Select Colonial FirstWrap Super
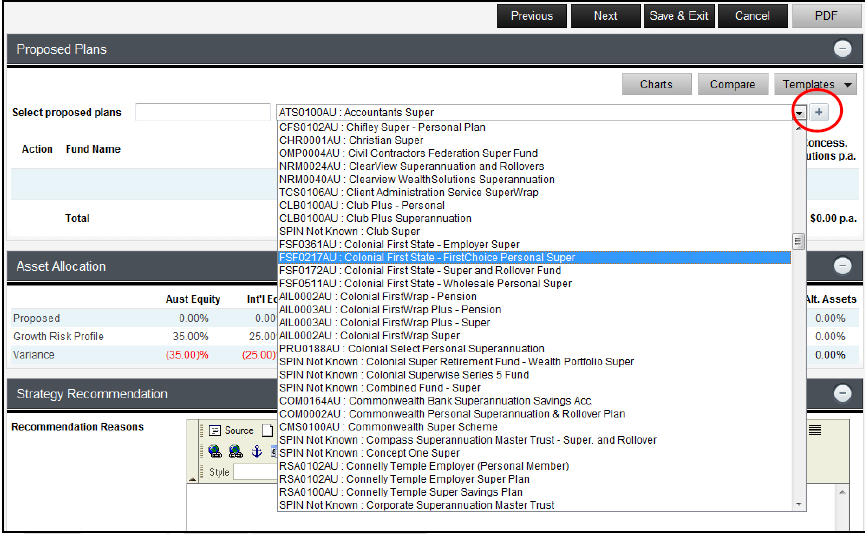The width and height of the screenshot is (867, 534). 534,336
